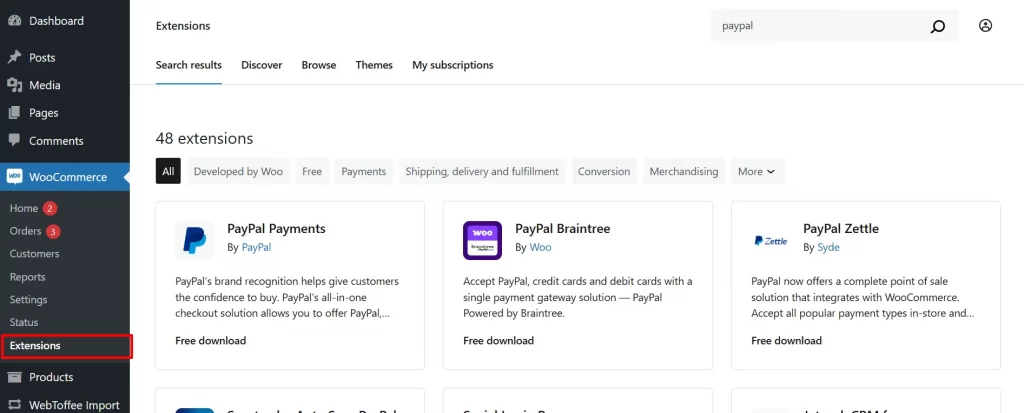Open Products in the sidebar
1024x413 pixels.
(51, 377)
